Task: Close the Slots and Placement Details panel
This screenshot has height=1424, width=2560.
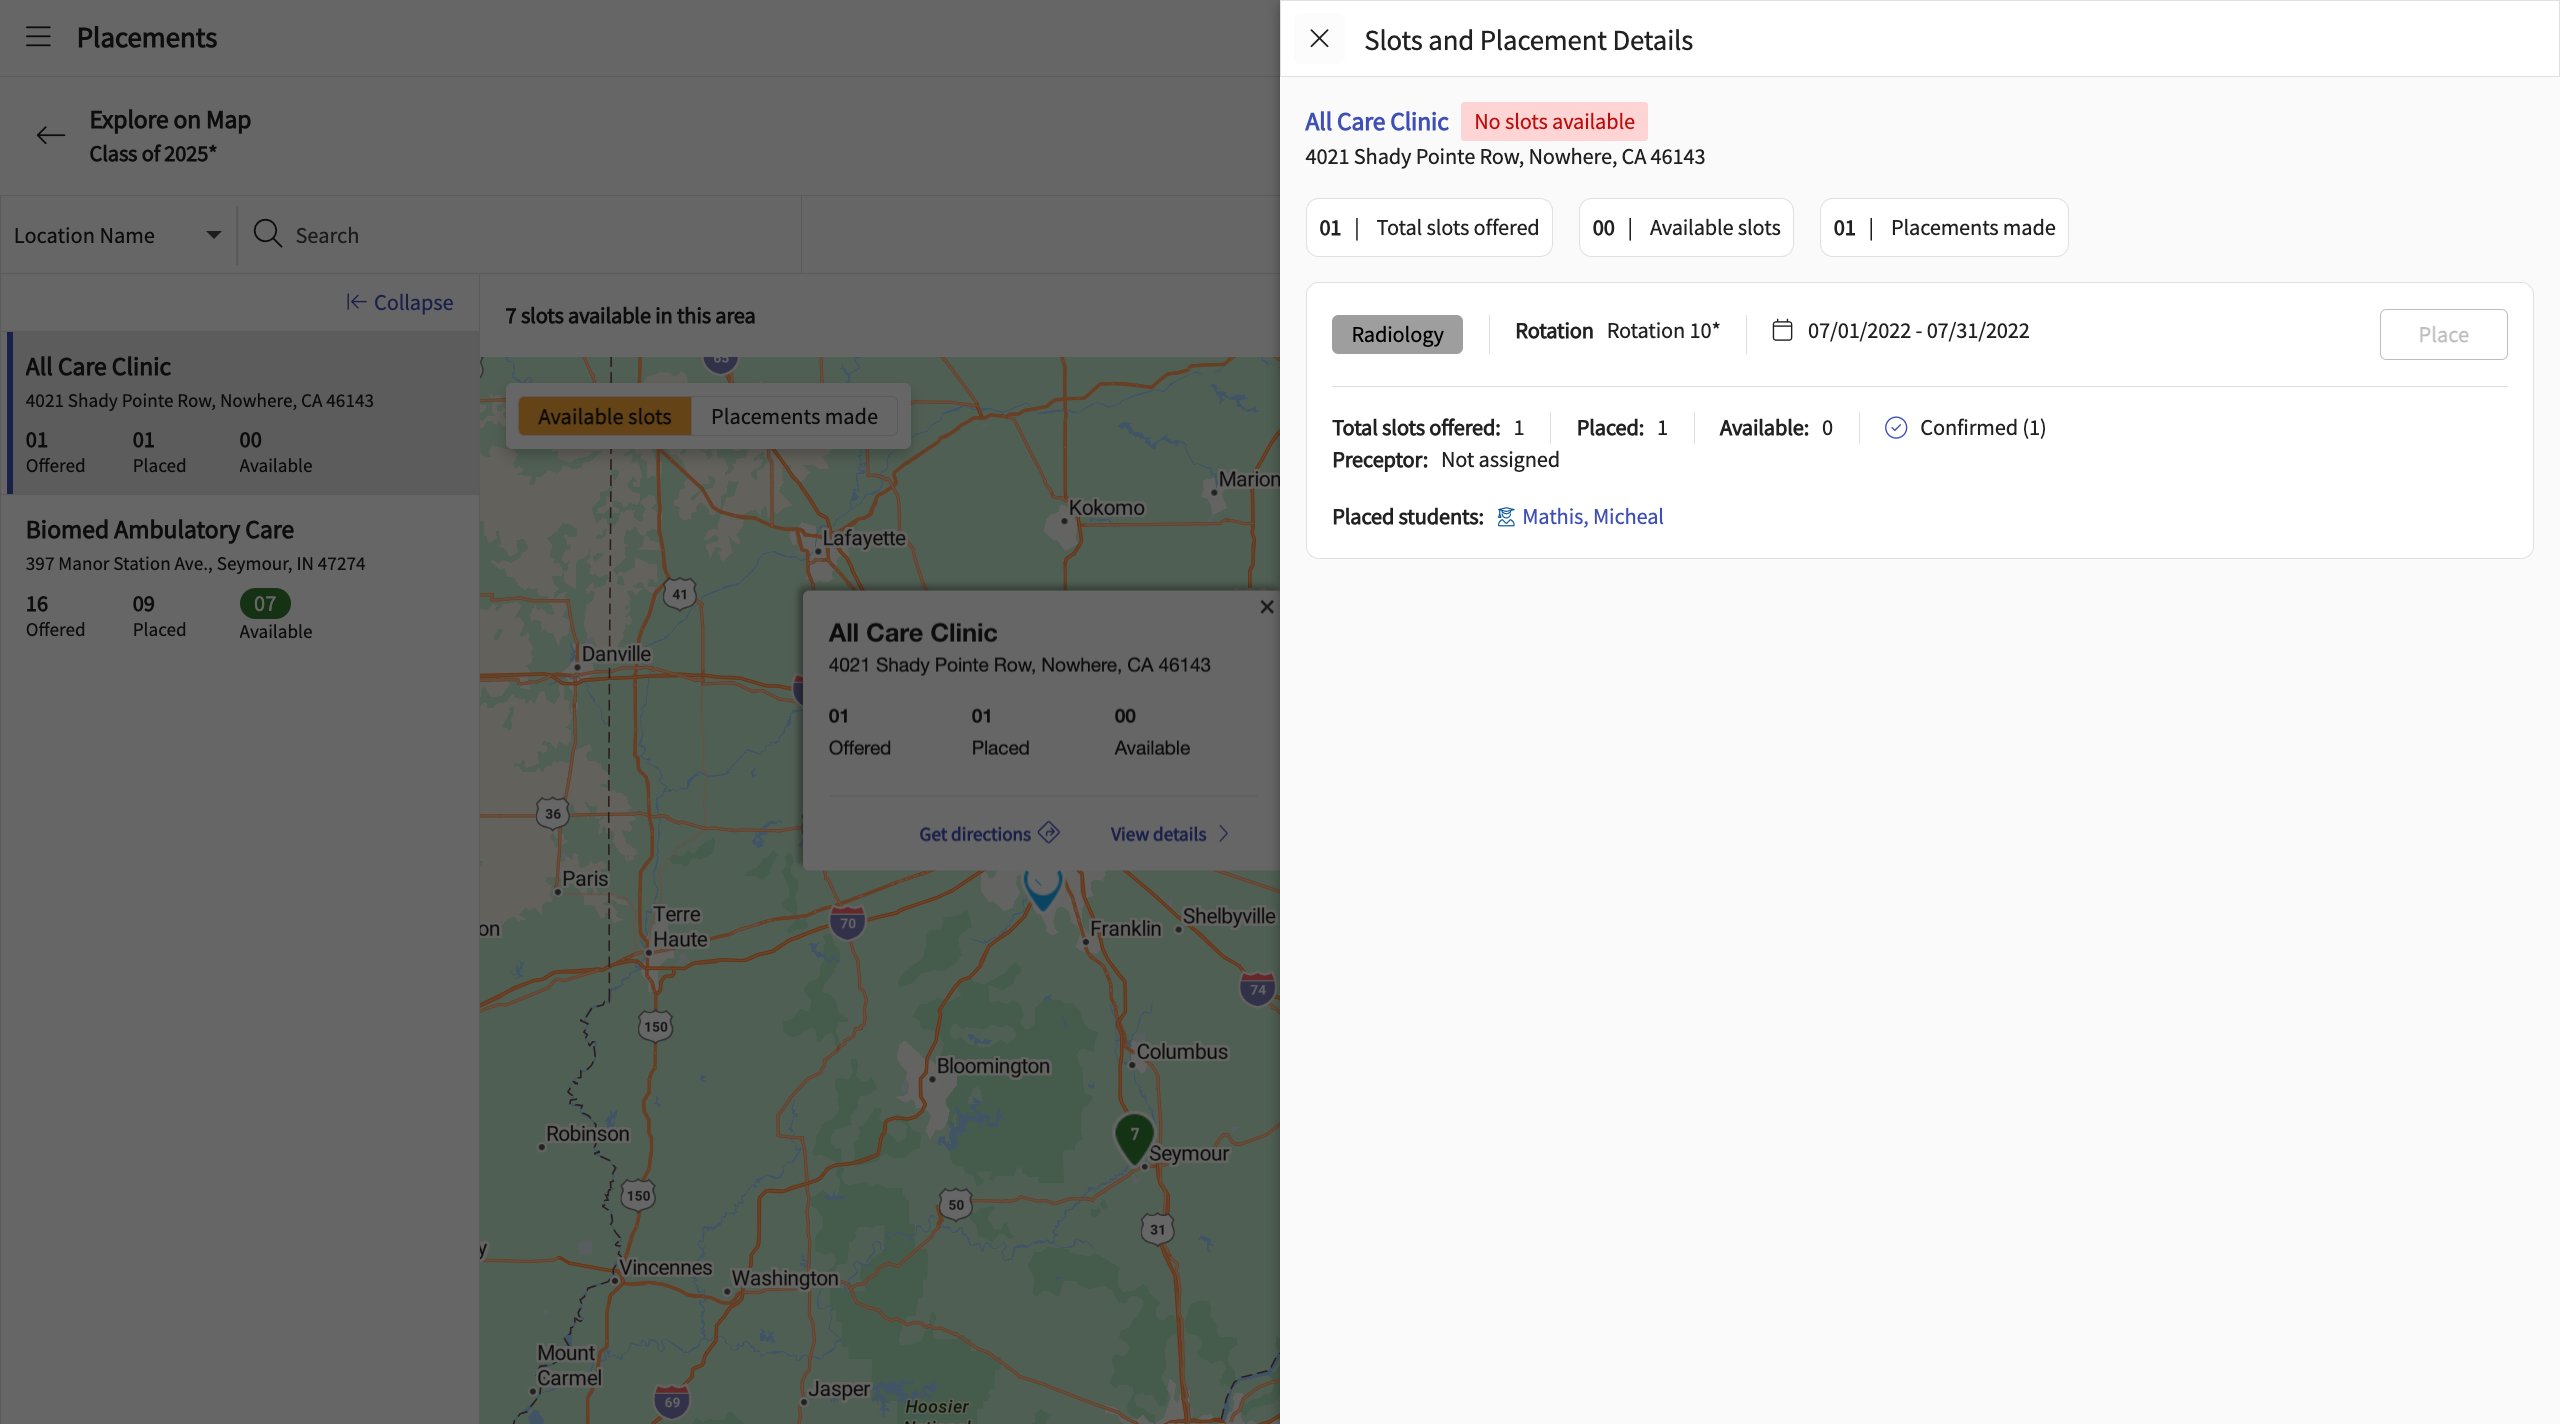Action: tap(1319, 39)
